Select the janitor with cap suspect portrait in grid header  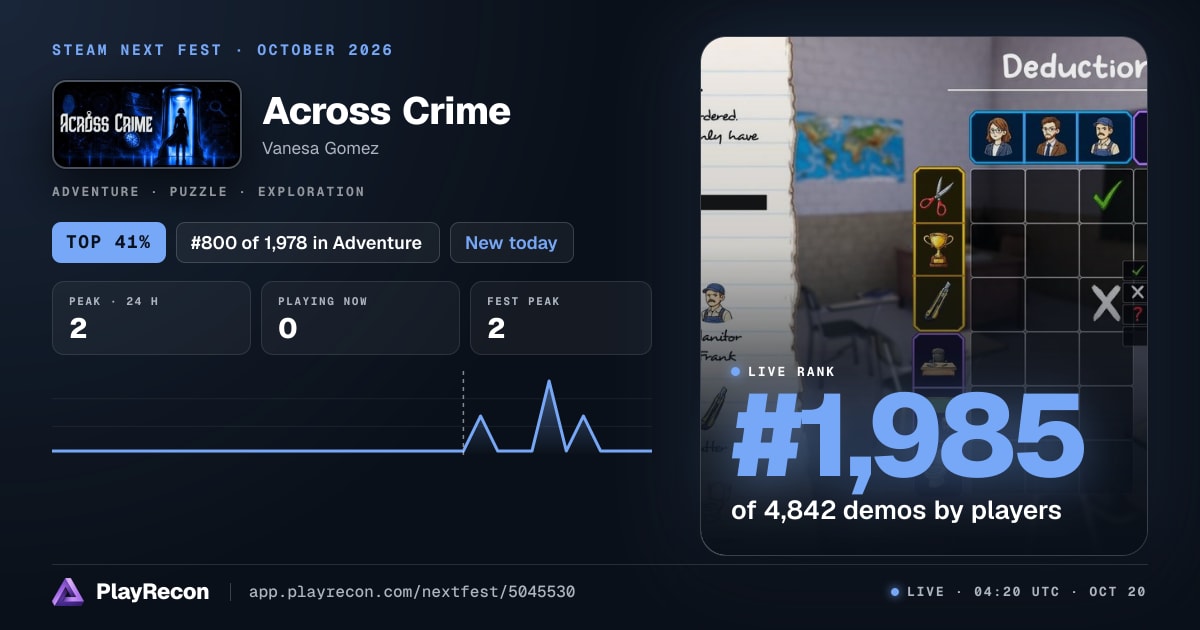tap(1105, 138)
